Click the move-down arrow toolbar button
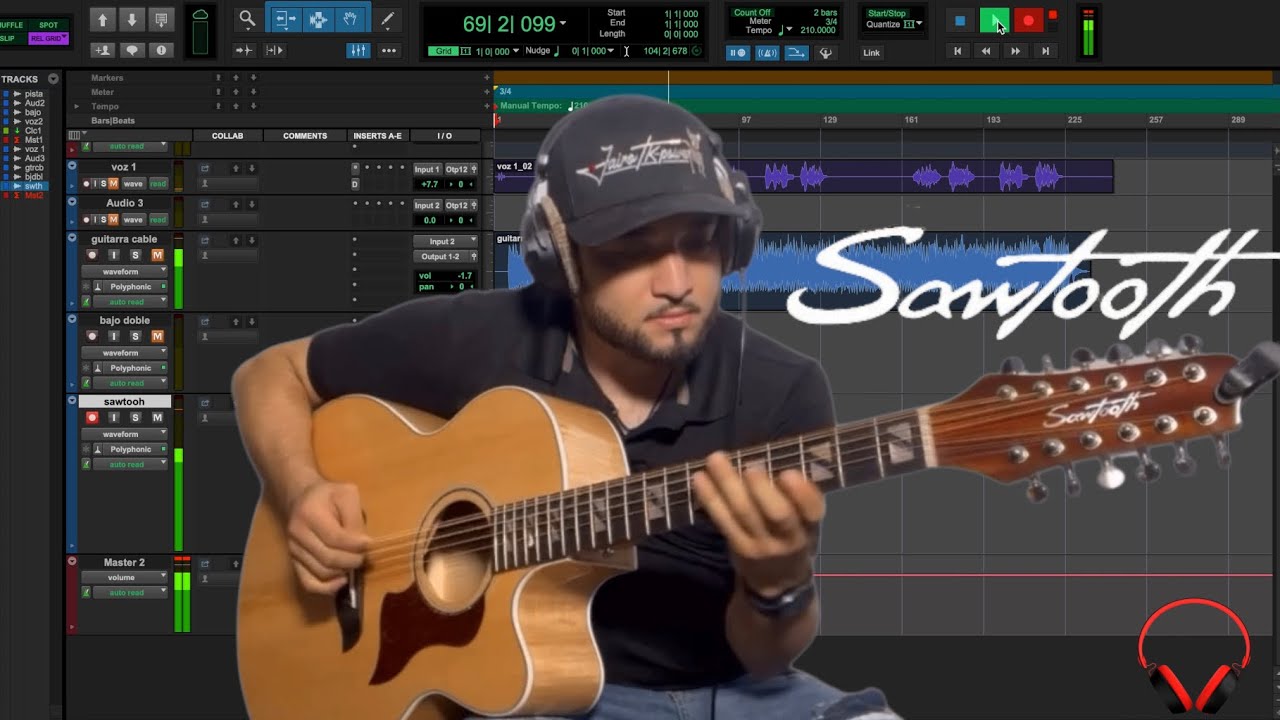1280x720 pixels. point(131,20)
